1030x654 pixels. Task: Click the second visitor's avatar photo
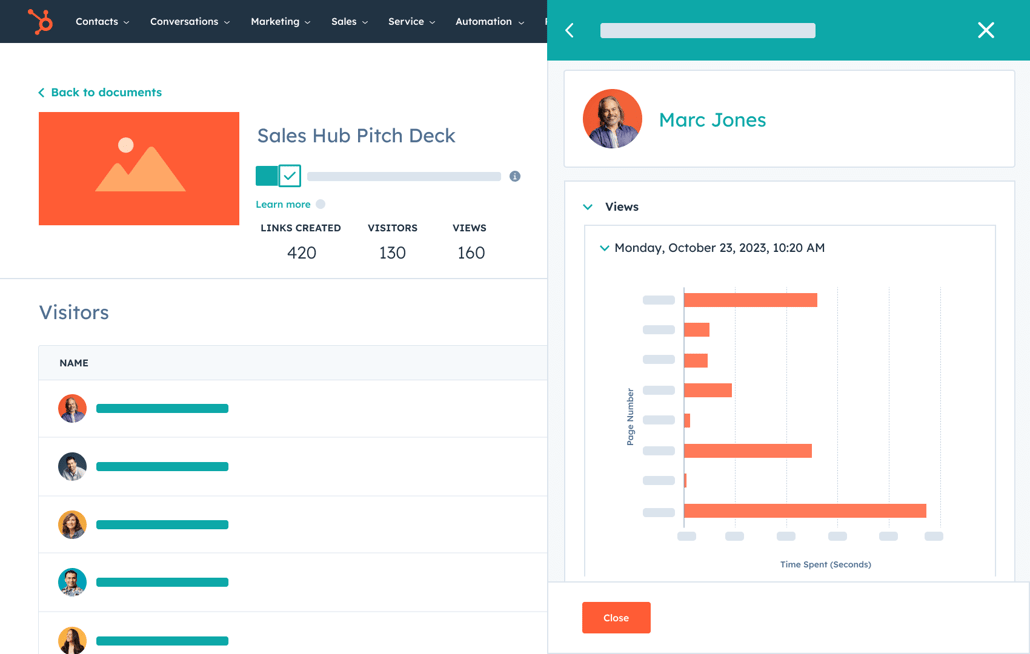72,466
